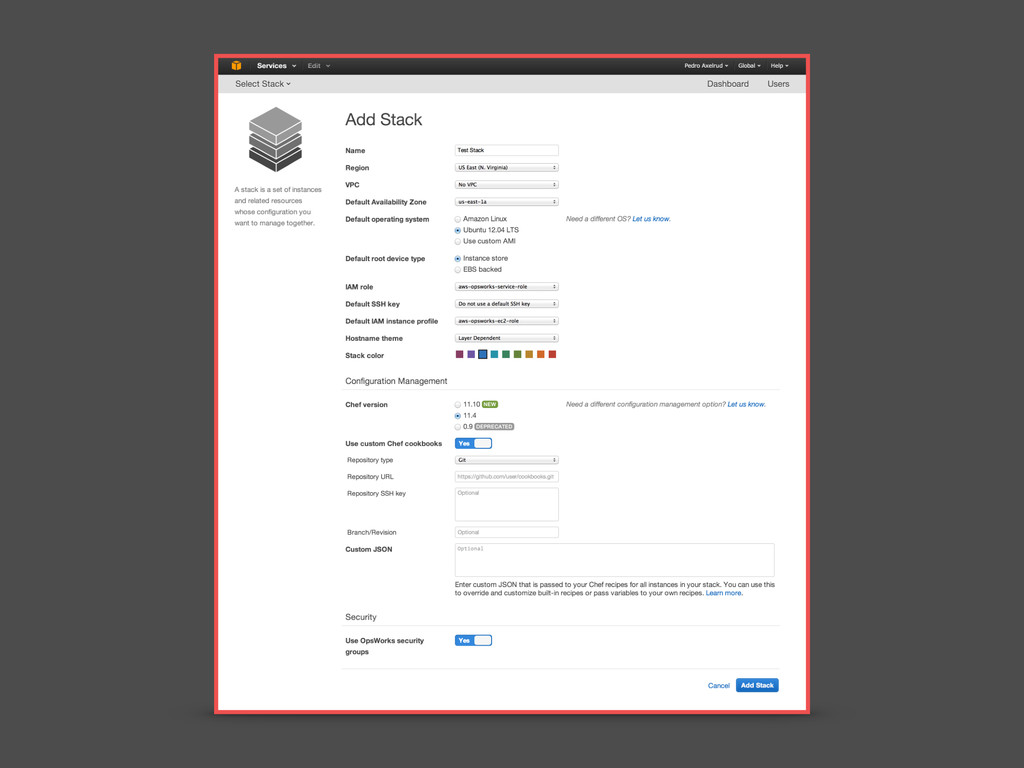Click the Cancel link
The width and height of the screenshot is (1024, 768).
click(x=718, y=686)
